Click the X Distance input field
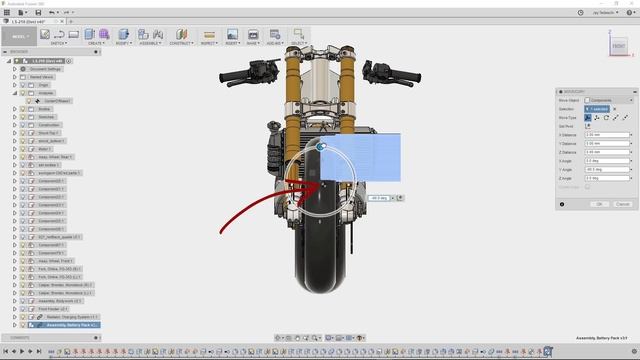Screen dimensions: 640x360 pos(607,135)
